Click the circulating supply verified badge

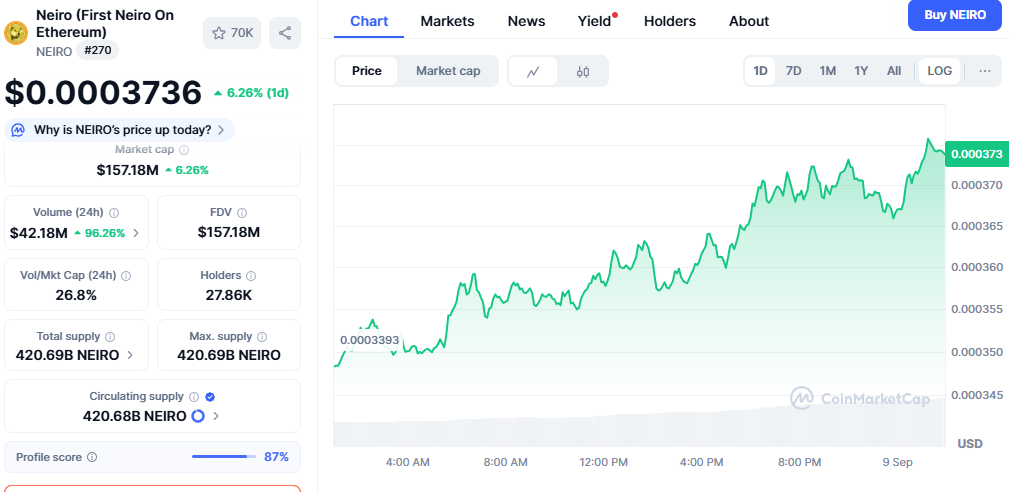pyautogui.click(x=210, y=397)
